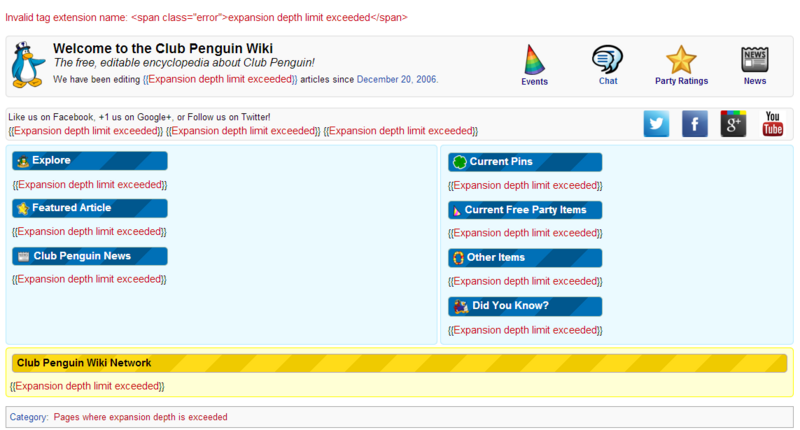
Task: Click the Explore section header
Action: (90, 161)
